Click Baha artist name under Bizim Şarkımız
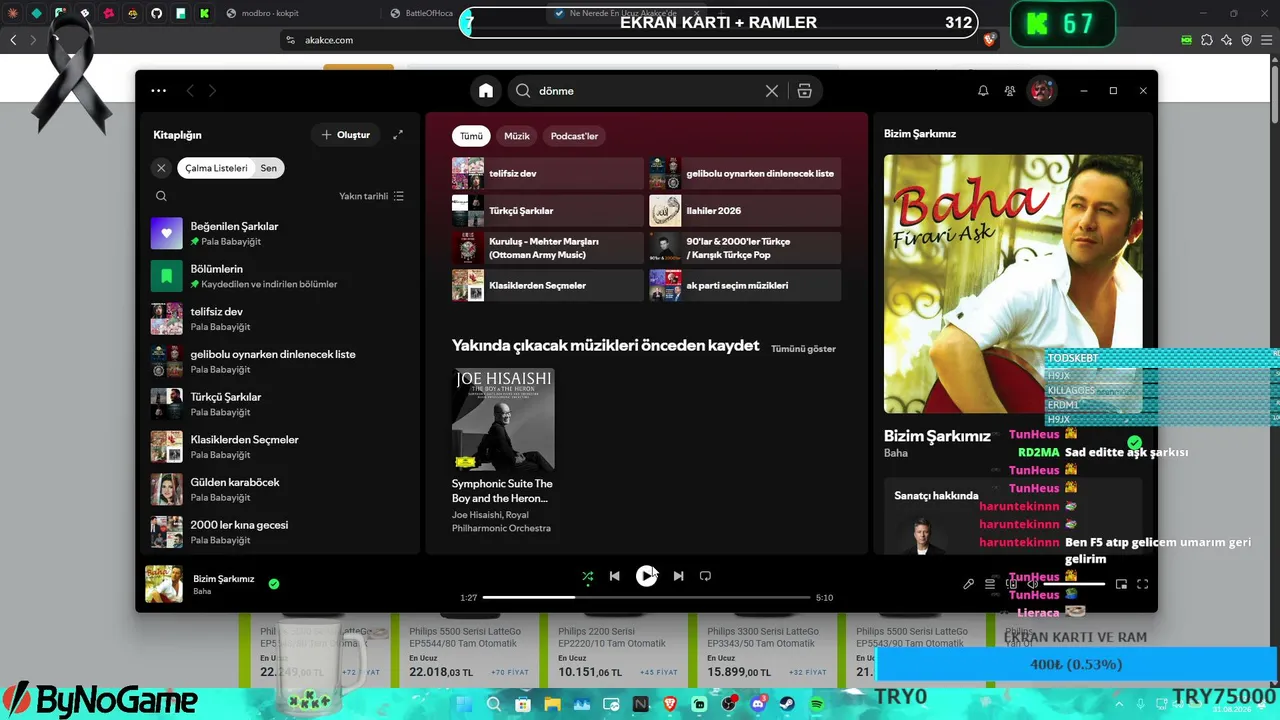The image size is (1280, 720). point(896,453)
